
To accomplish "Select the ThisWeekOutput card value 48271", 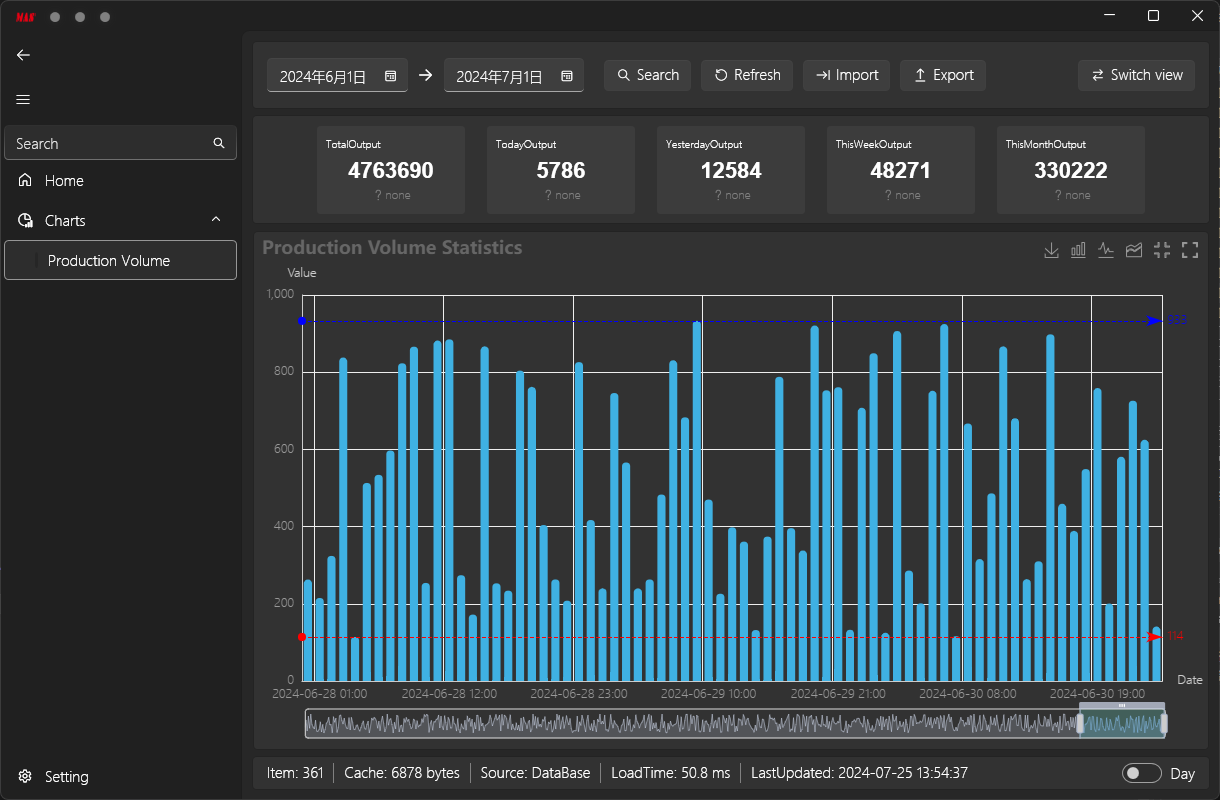I will click(901, 170).
